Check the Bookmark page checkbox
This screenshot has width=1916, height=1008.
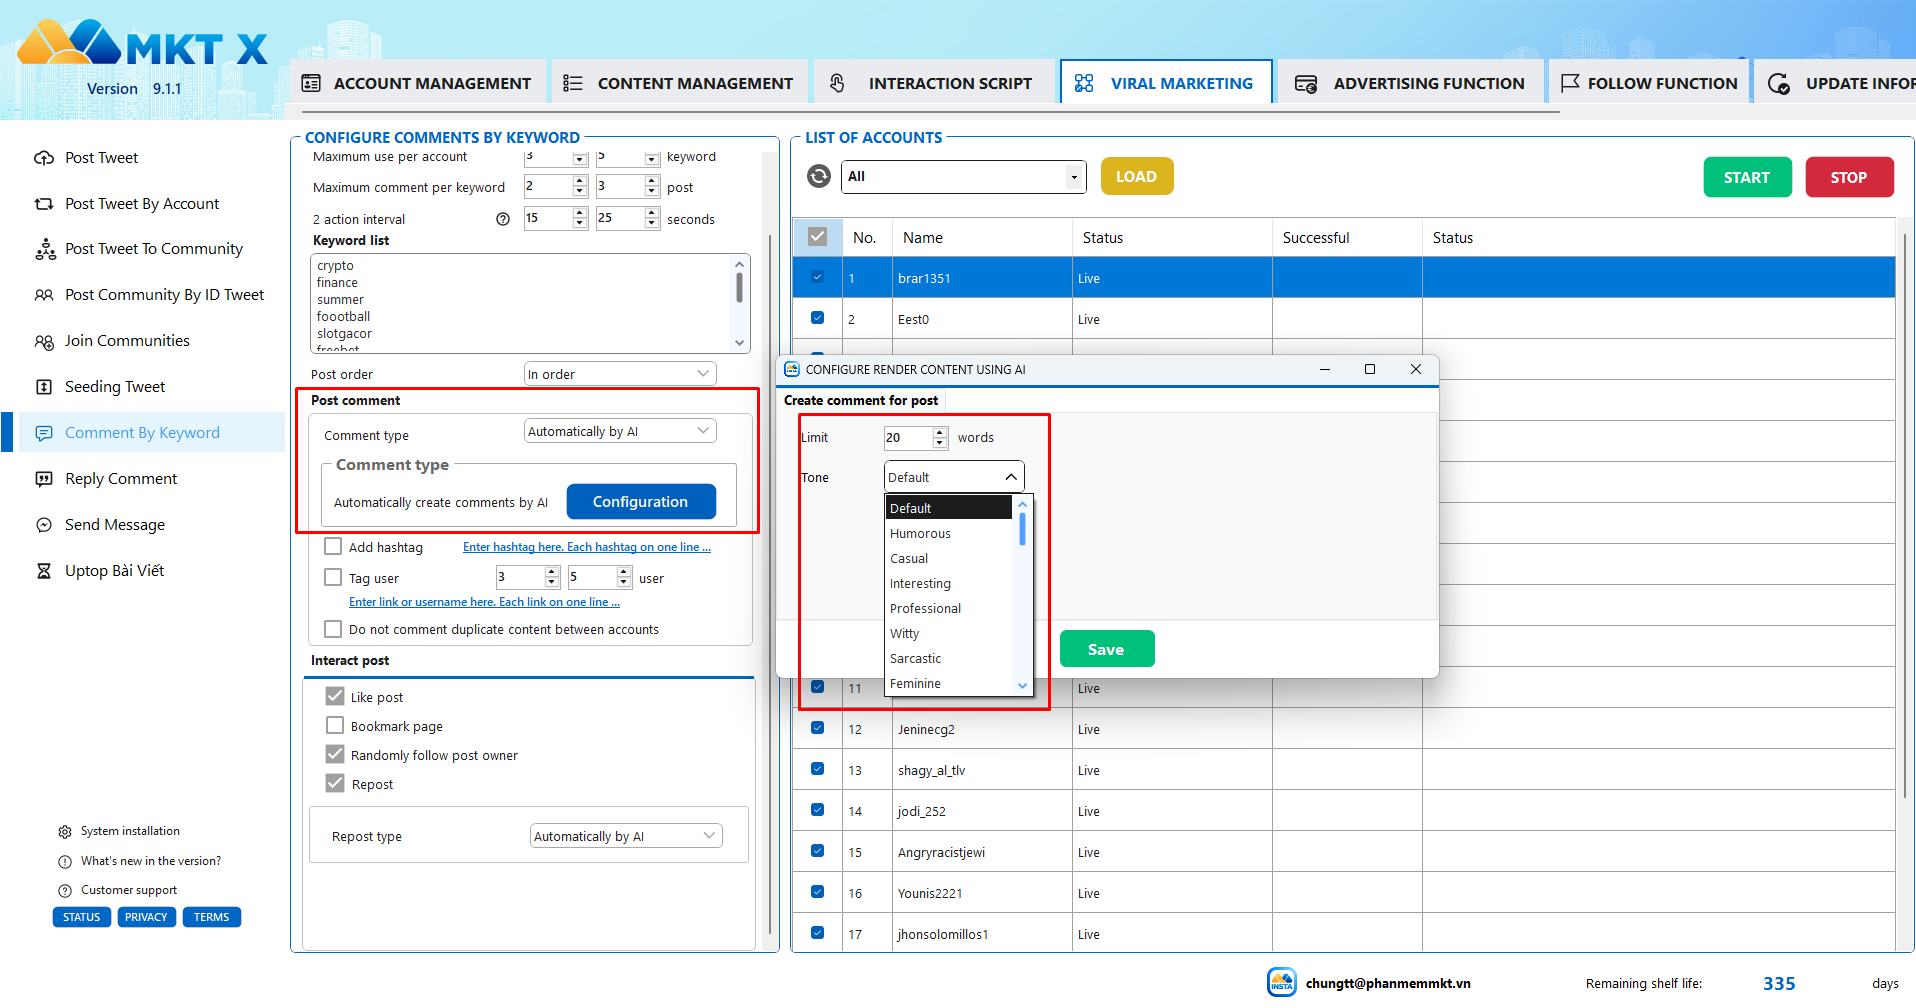(x=335, y=726)
